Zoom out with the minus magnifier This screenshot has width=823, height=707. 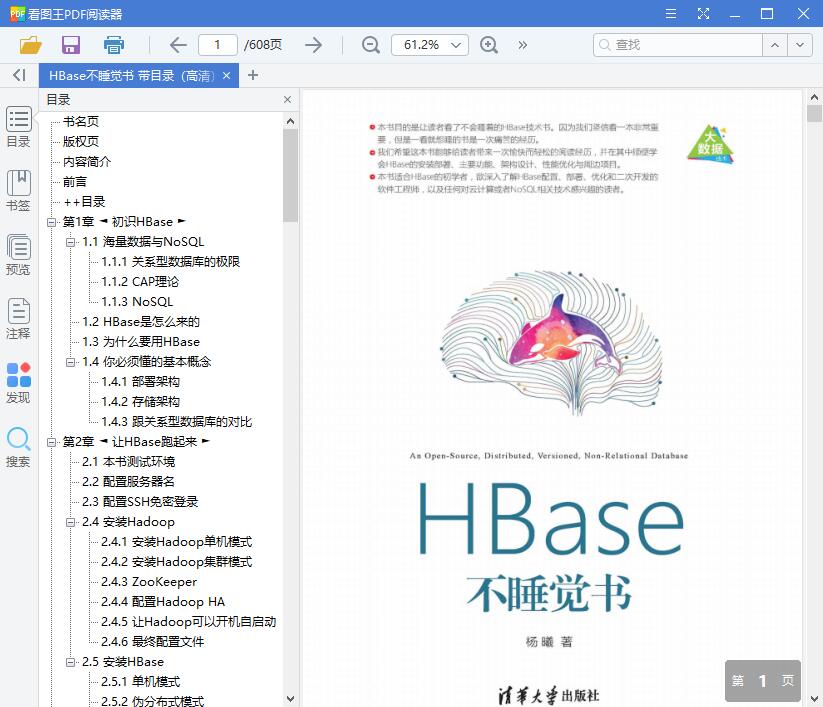[x=371, y=45]
